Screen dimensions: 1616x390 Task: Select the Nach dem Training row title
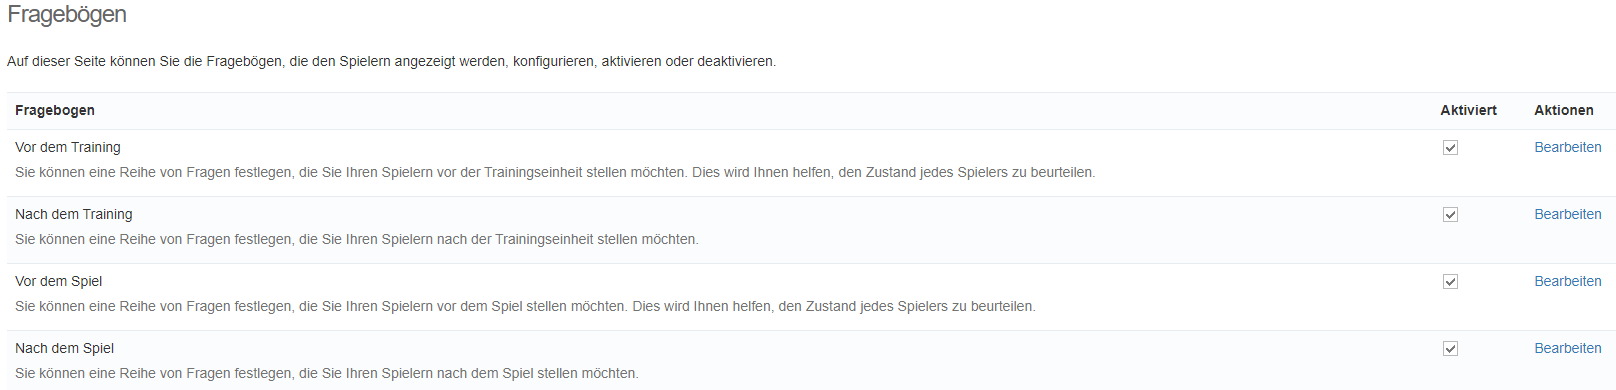pyautogui.click(x=74, y=214)
